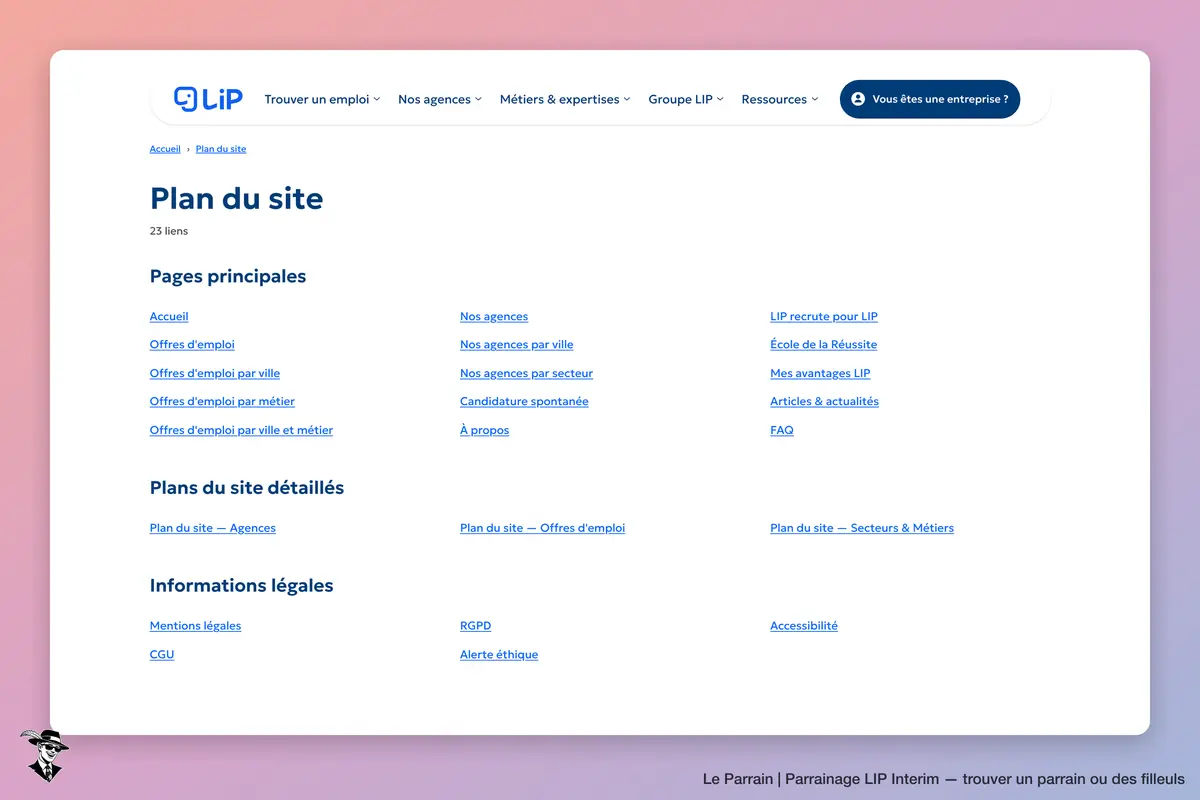The width and height of the screenshot is (1200, 800).
Task: Open Offres d'emploi par métier
Action: pos(222,401)
